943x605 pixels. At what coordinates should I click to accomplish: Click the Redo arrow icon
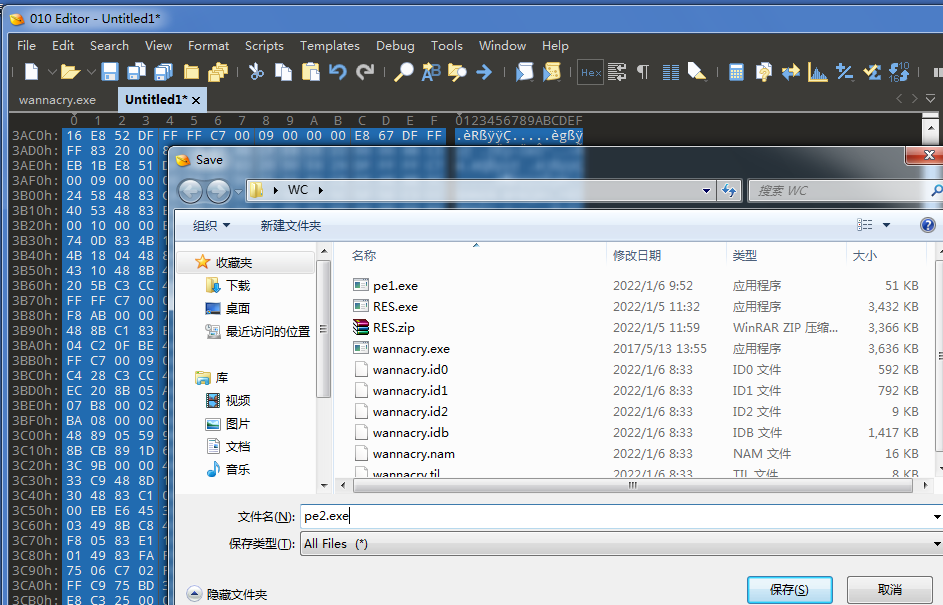[x=364, y=72]
